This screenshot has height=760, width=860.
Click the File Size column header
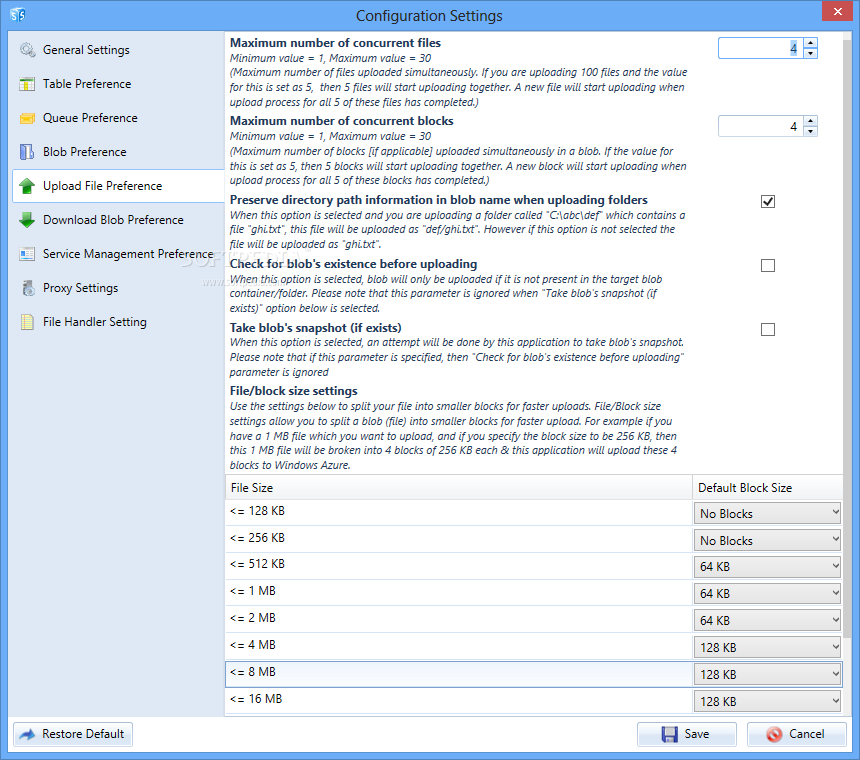point(459,487)
